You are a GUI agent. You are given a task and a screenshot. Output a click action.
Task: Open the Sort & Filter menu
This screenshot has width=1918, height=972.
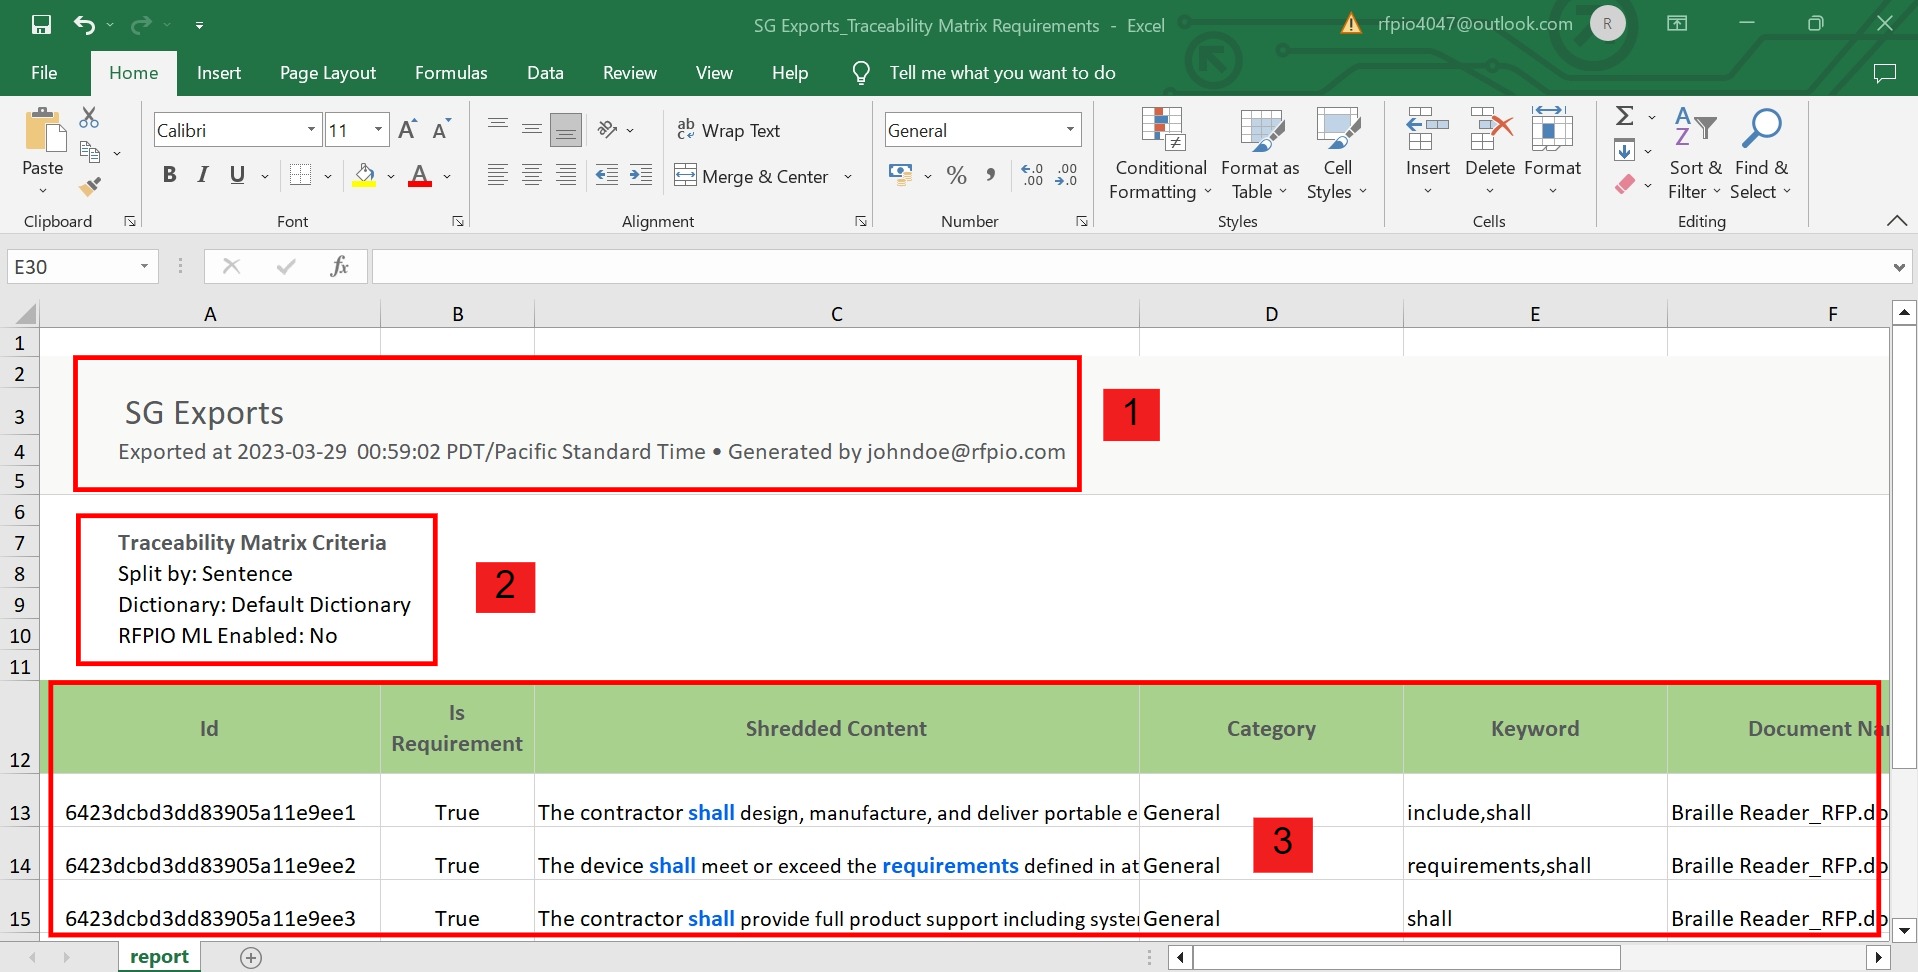pyautogui.click(x=1694, y=154)
